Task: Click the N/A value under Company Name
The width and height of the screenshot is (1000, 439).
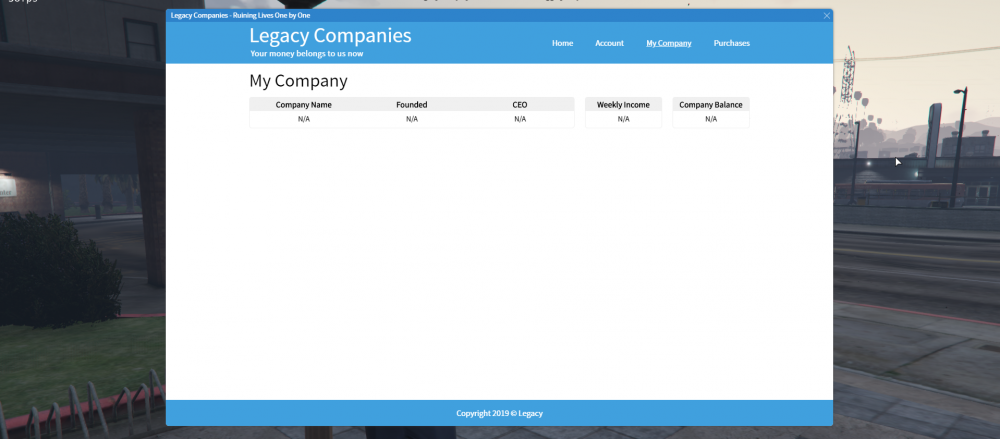Action: (x=304, y=119)
